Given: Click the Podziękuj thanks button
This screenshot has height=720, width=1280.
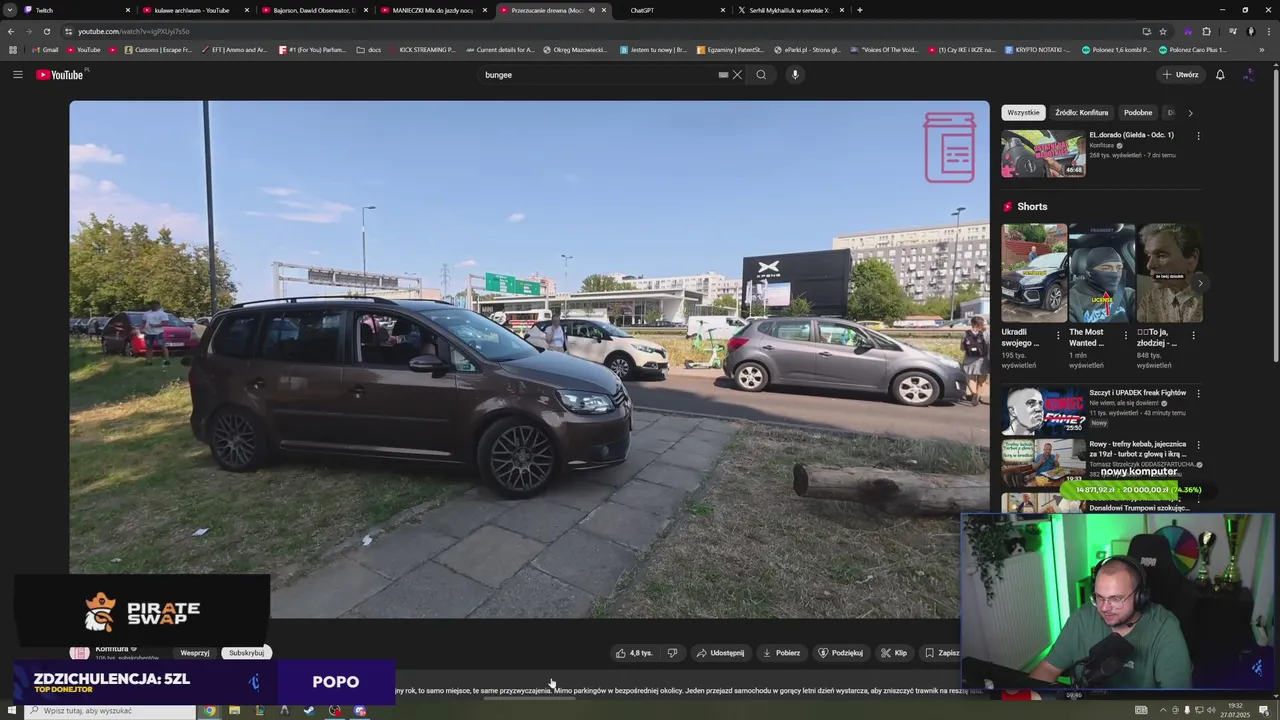Looking at the screenshot, I should click(840, 653).
